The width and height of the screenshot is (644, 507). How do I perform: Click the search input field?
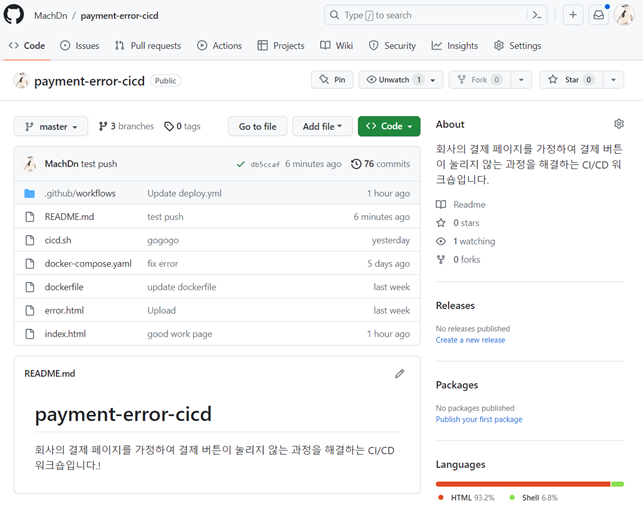click(435, 15)
